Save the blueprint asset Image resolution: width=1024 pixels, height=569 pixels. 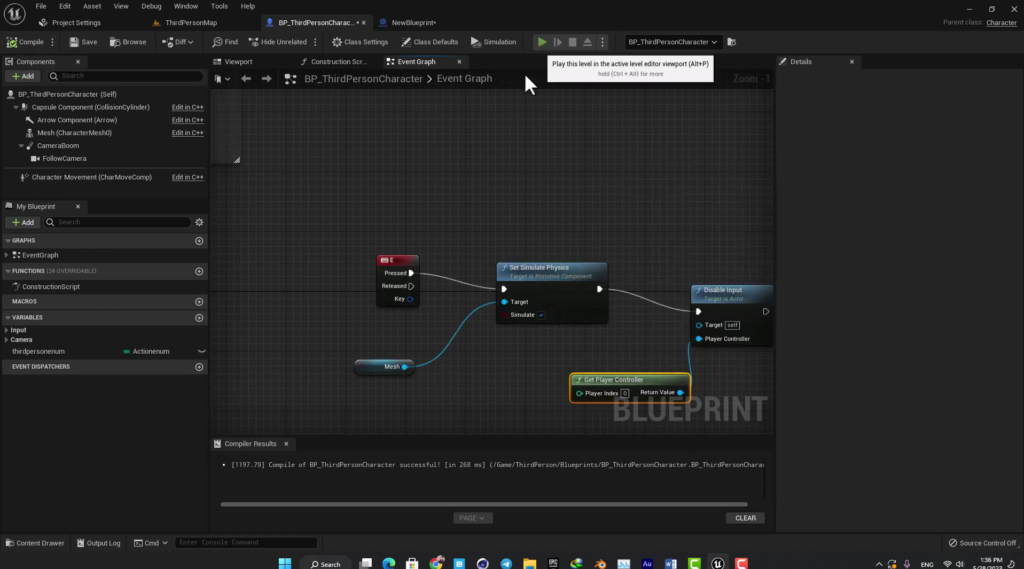pos(83,42)
